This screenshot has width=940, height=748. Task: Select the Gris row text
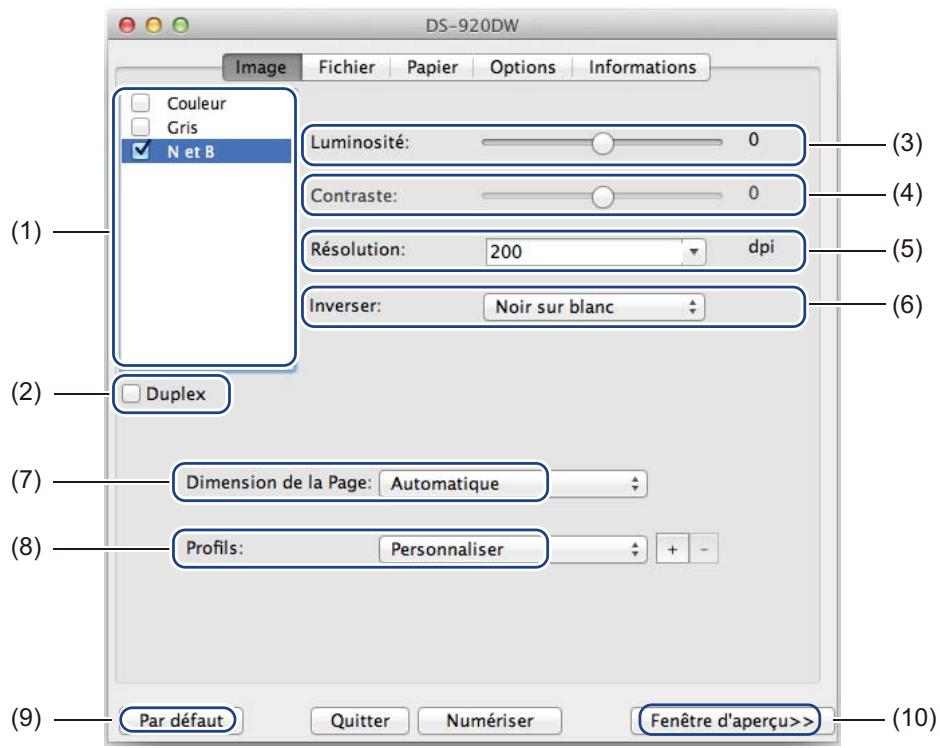click(182, 128)
